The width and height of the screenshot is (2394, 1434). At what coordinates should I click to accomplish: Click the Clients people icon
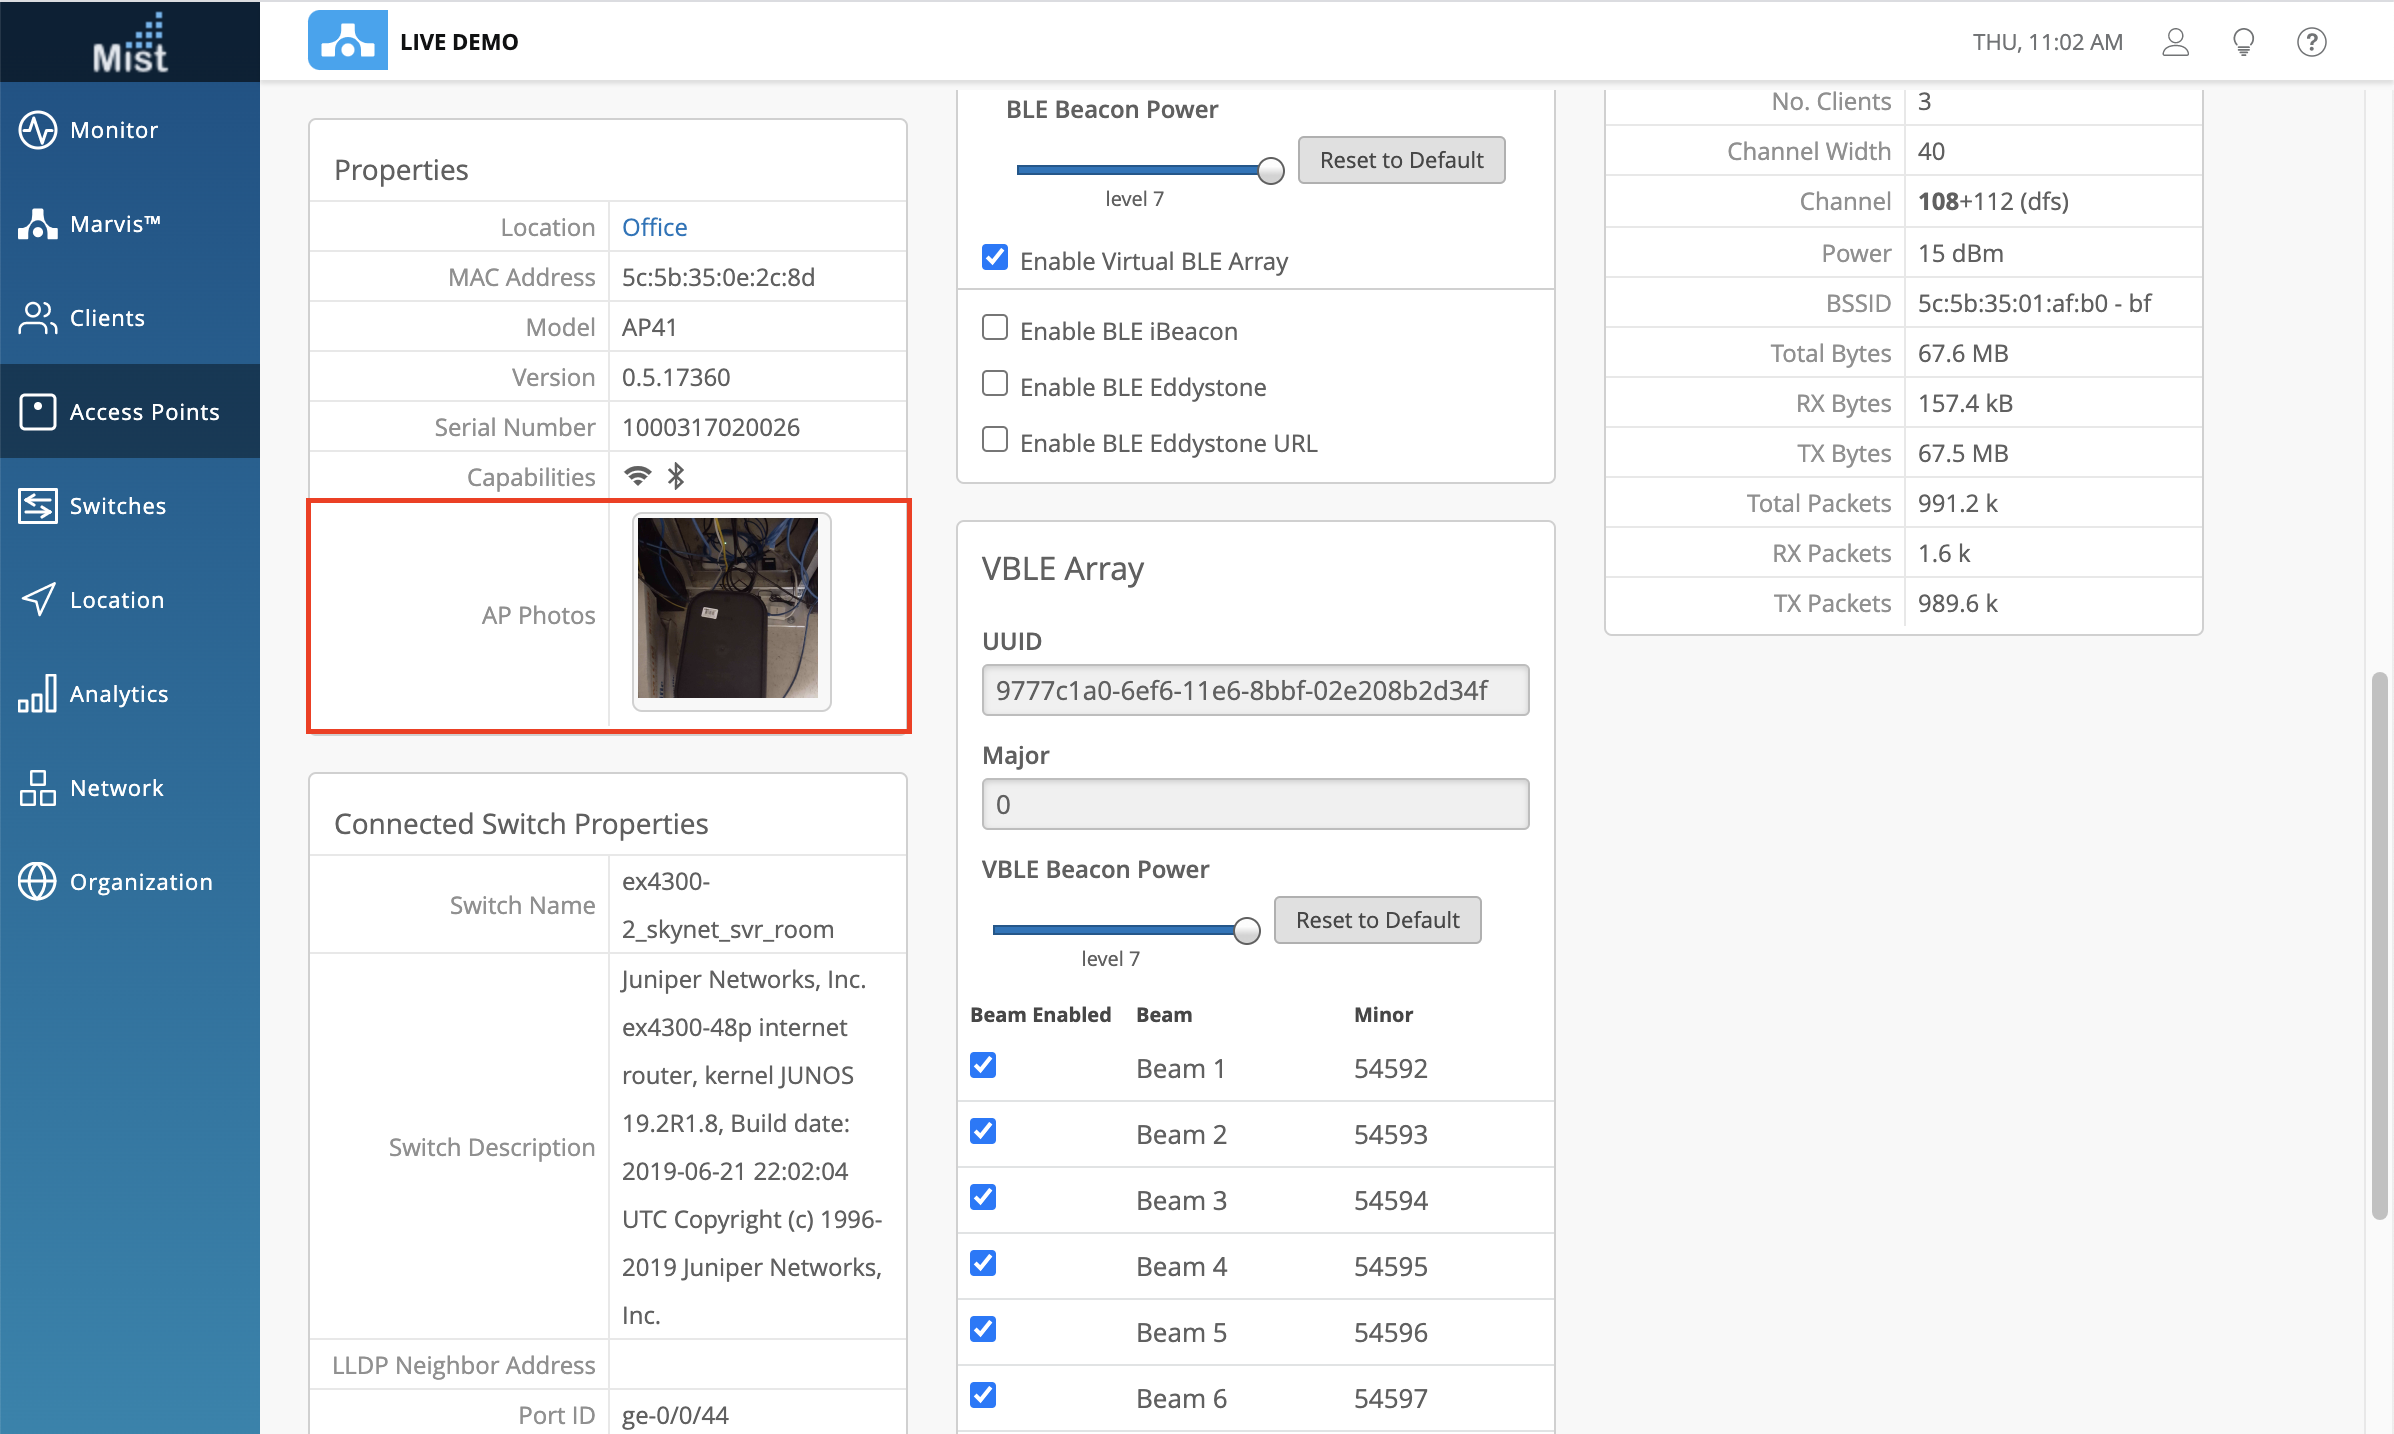tap(38, 318)
